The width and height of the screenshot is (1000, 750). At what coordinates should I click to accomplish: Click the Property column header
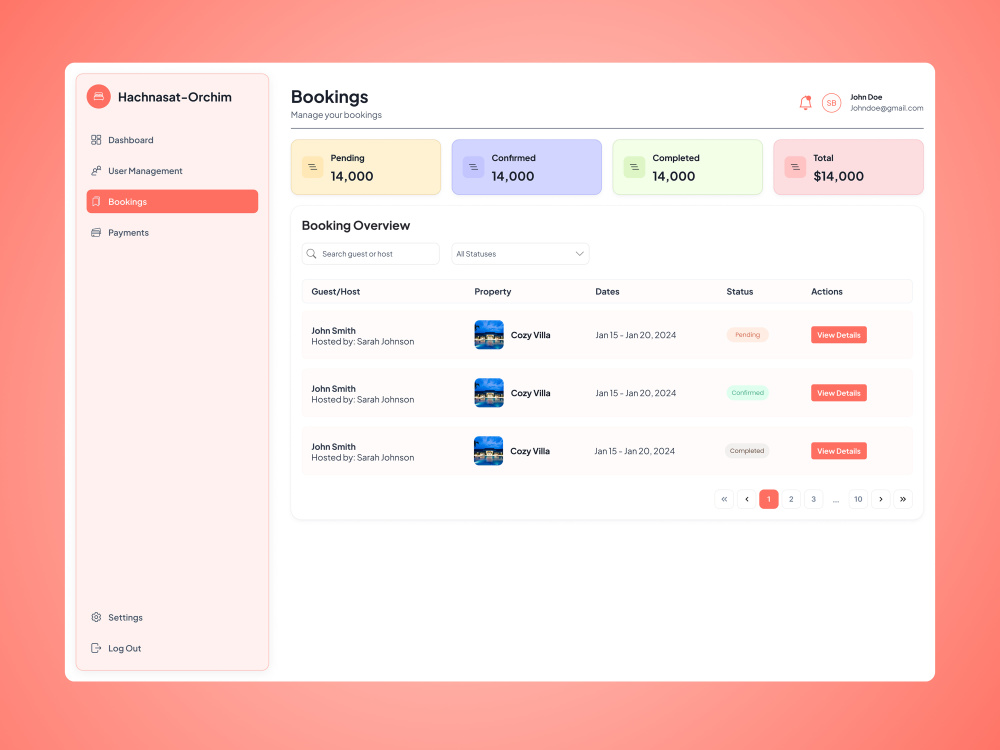pos(492,291)
